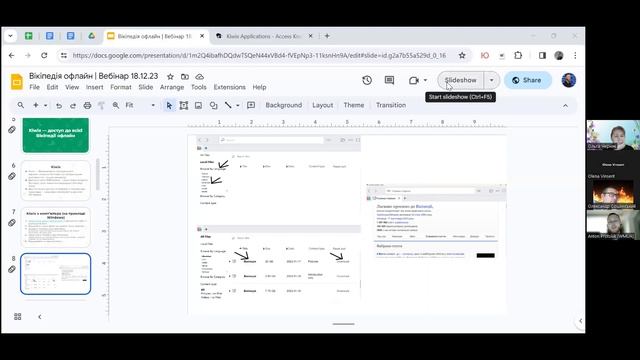Viewport: 640px width, 360px height.
Task: Click the Google account avatar in Slides
Action: pyautogui.click(x=569, y=80)
